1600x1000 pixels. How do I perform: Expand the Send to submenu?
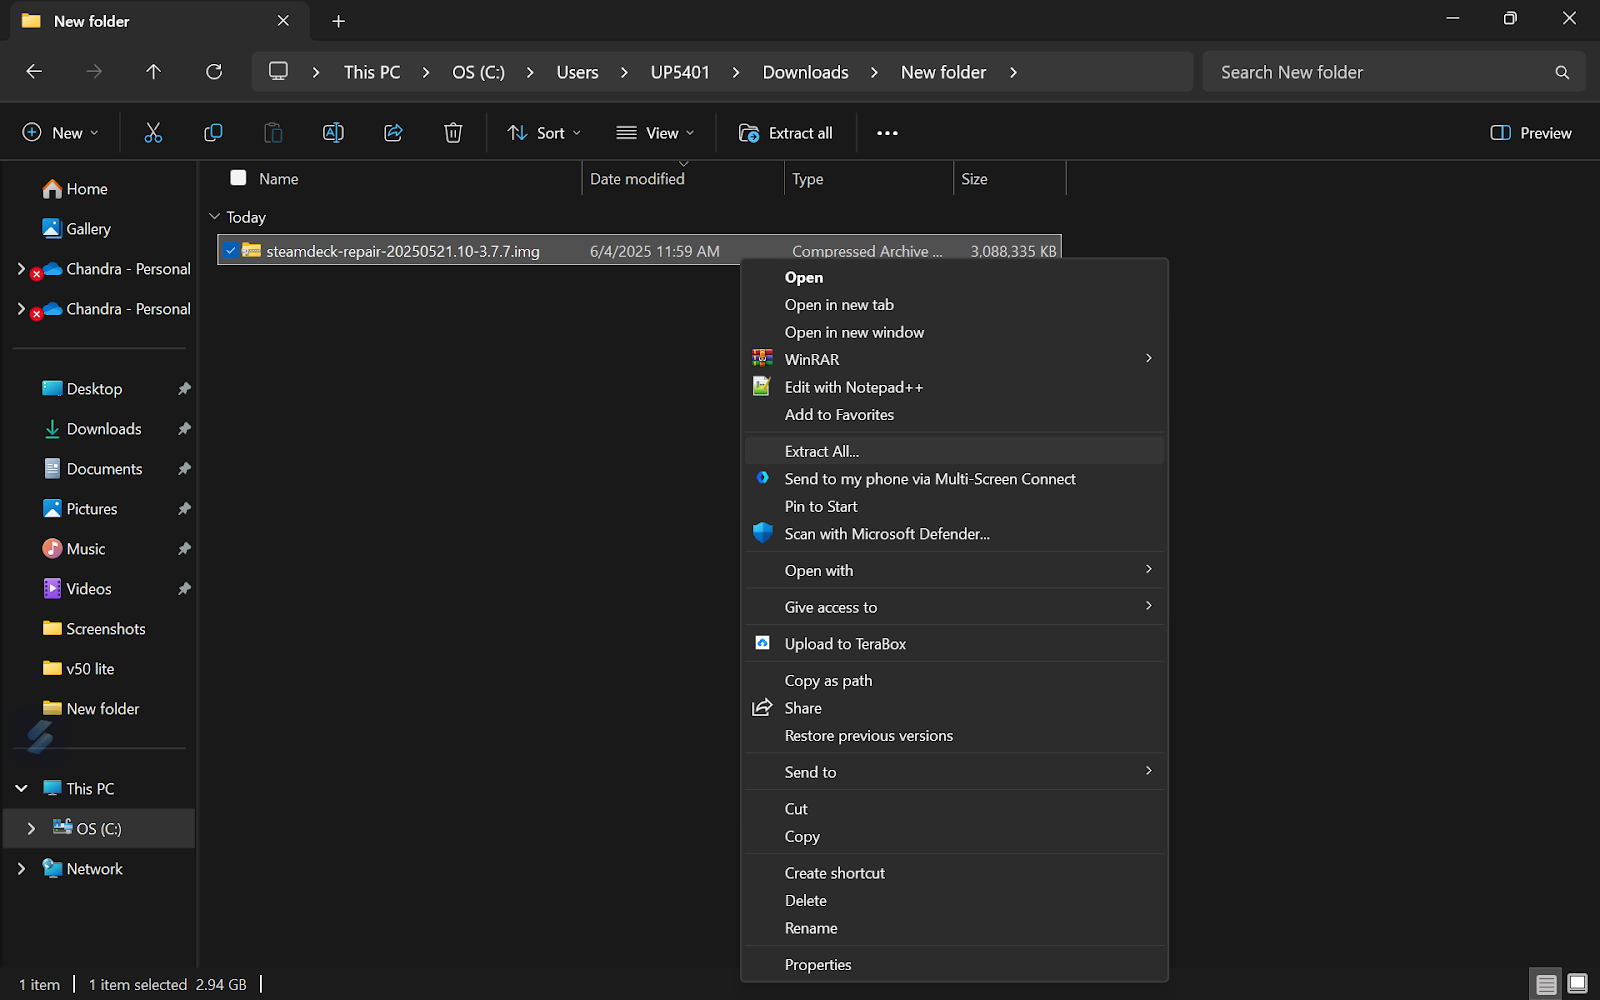[x=1148, y=771]
